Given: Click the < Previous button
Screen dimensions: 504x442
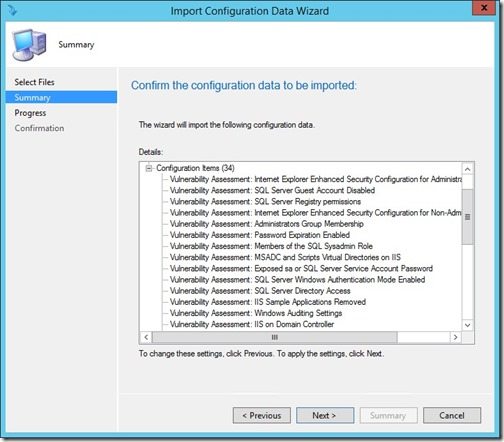Looking at the screenshot, I should pos(262,415).
